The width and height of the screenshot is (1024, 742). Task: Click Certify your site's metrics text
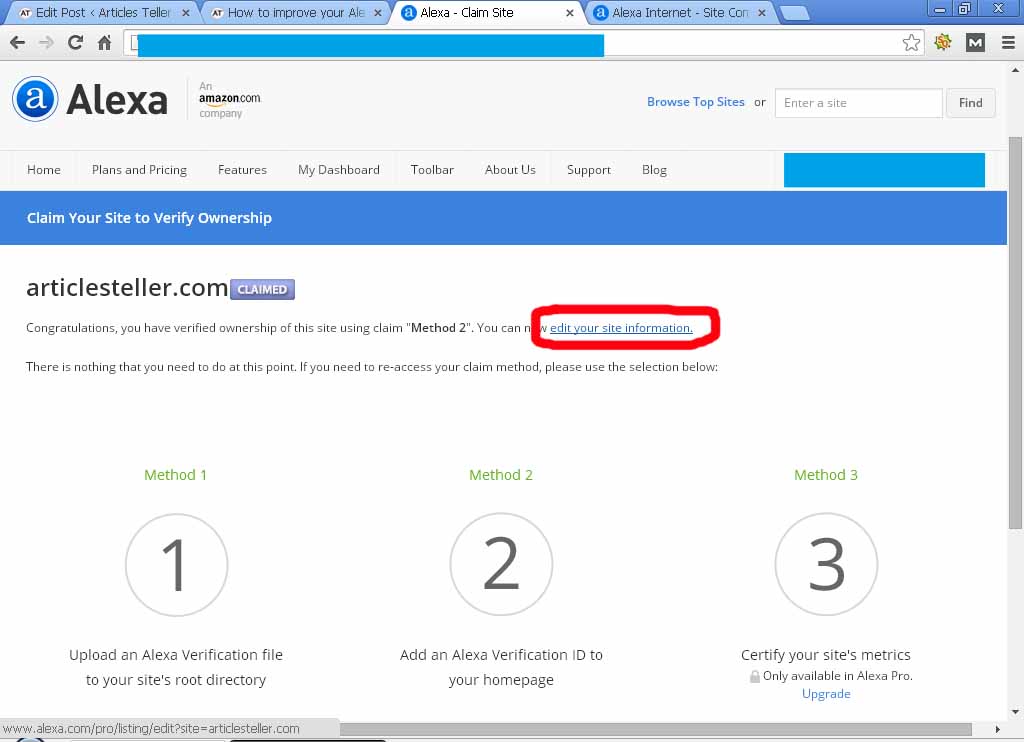pos(825,654)
